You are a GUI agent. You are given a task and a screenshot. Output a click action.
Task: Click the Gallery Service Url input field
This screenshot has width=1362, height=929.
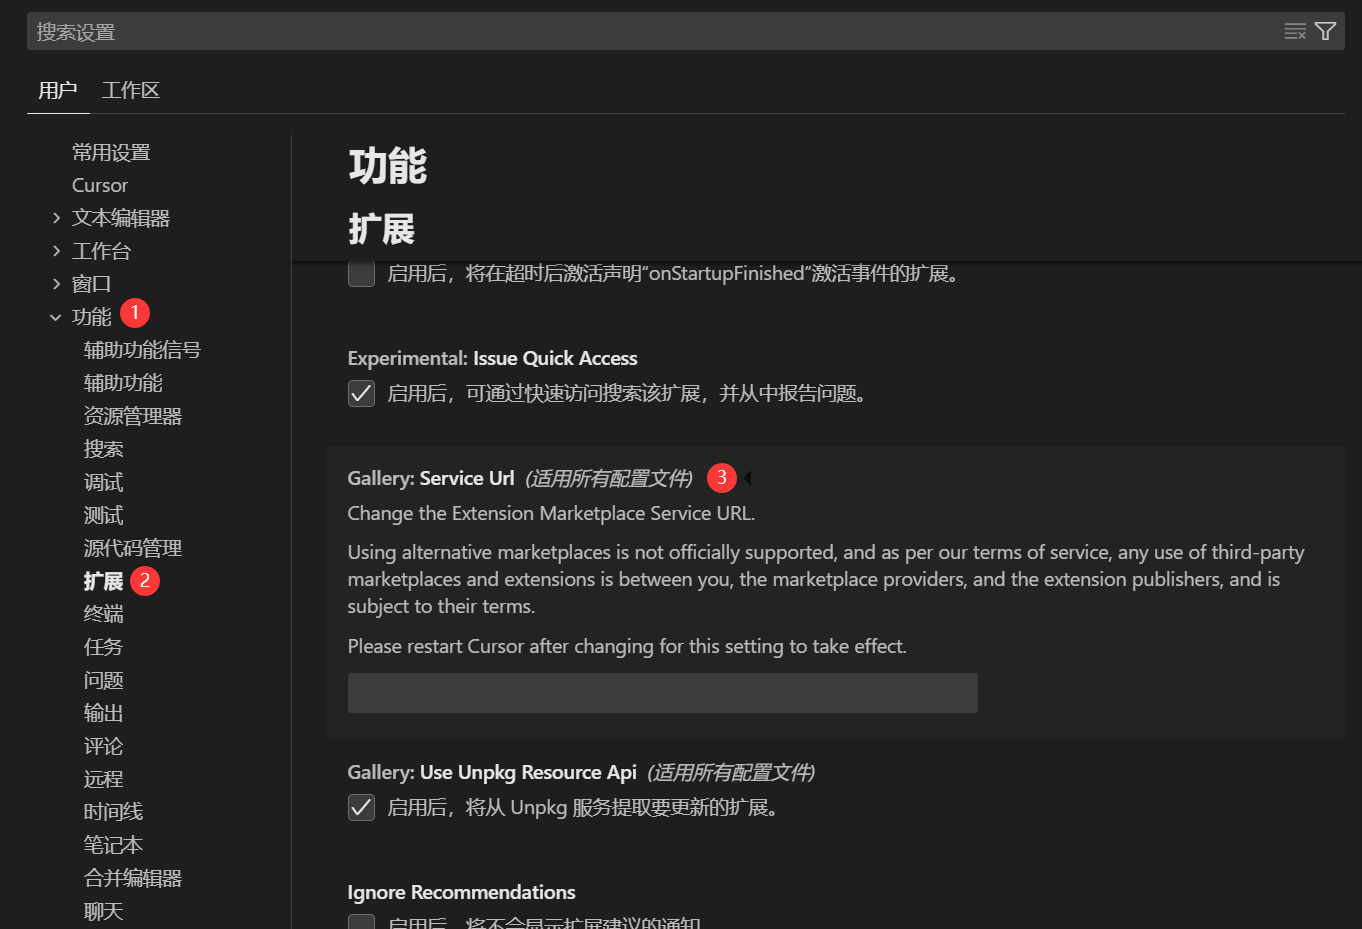[x=662, y=693]
